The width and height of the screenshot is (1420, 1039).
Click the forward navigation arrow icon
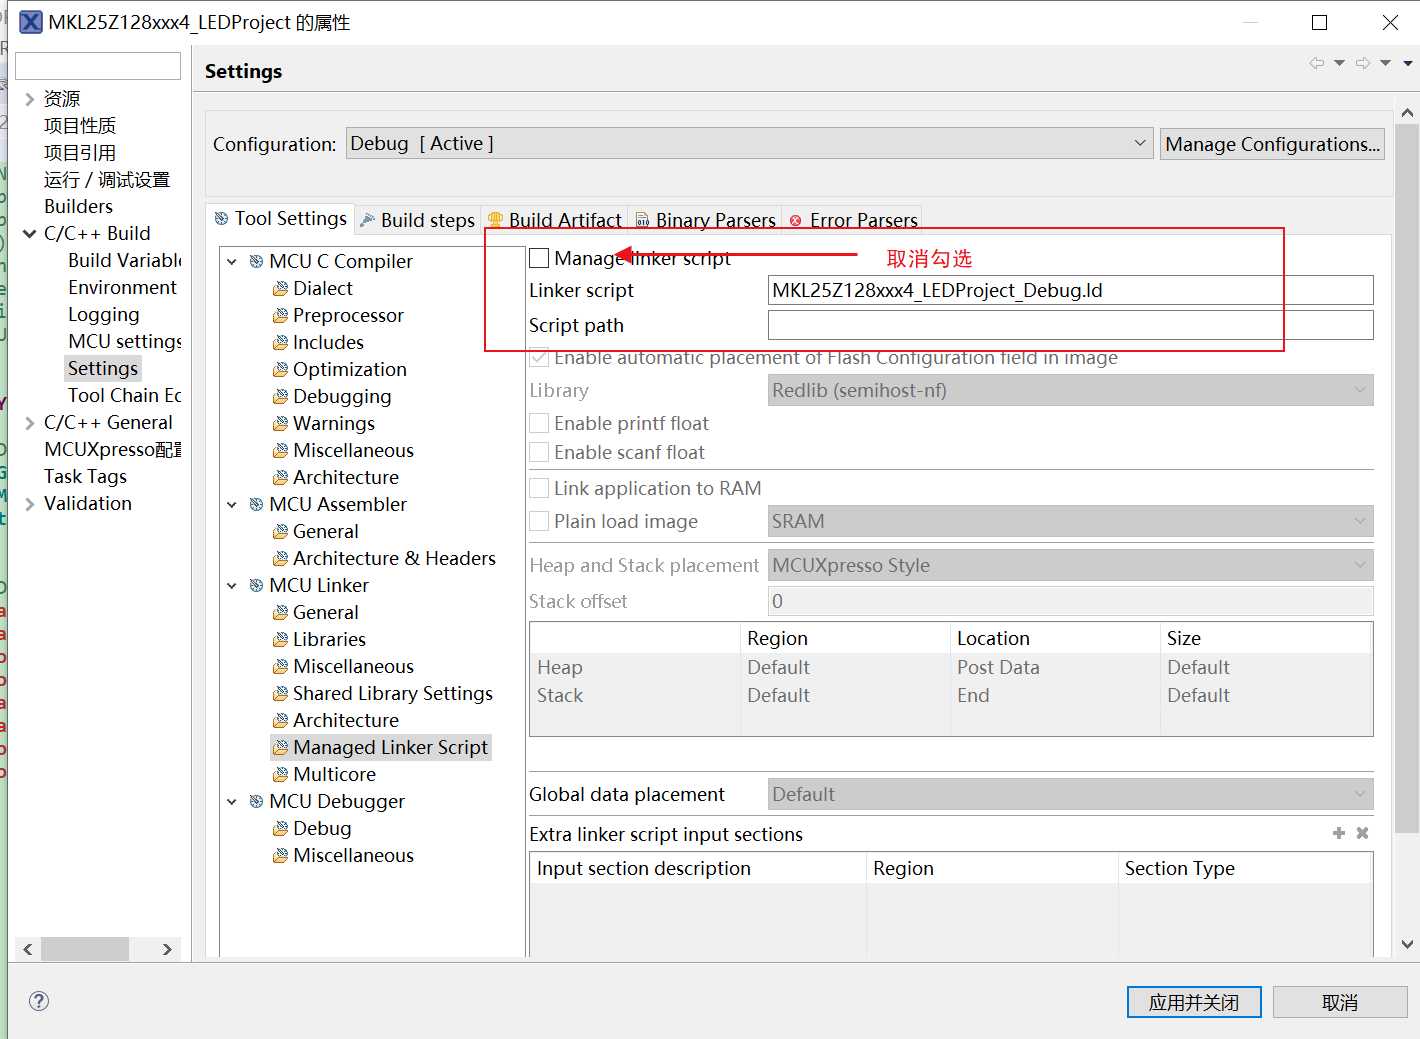click(1363, 63)
